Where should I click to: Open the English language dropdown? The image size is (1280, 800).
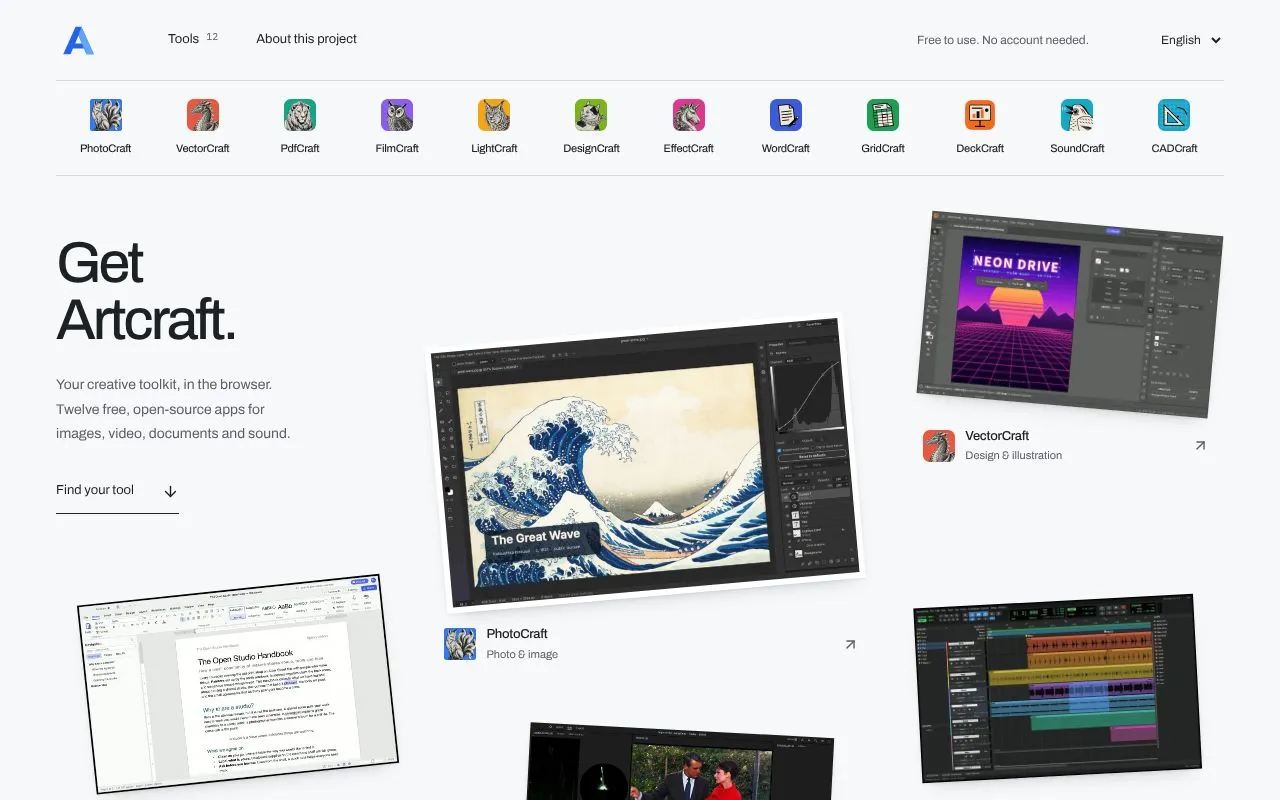point(1191,40)
